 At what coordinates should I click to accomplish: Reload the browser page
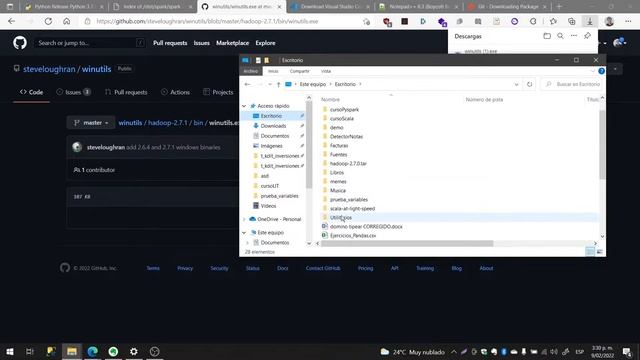pos(48,21)
